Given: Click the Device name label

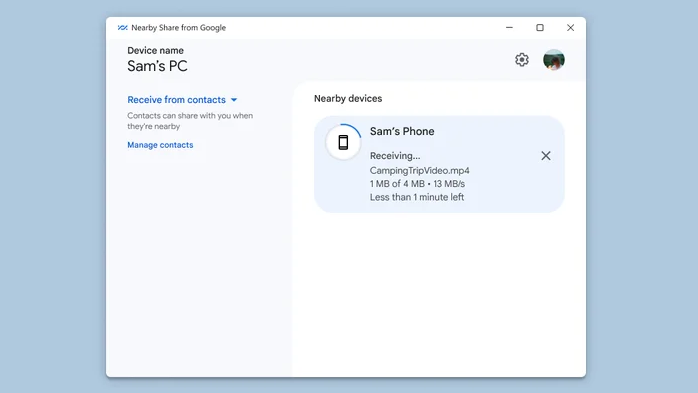Looking at the screenshot, I should click(x=155, y=51).
